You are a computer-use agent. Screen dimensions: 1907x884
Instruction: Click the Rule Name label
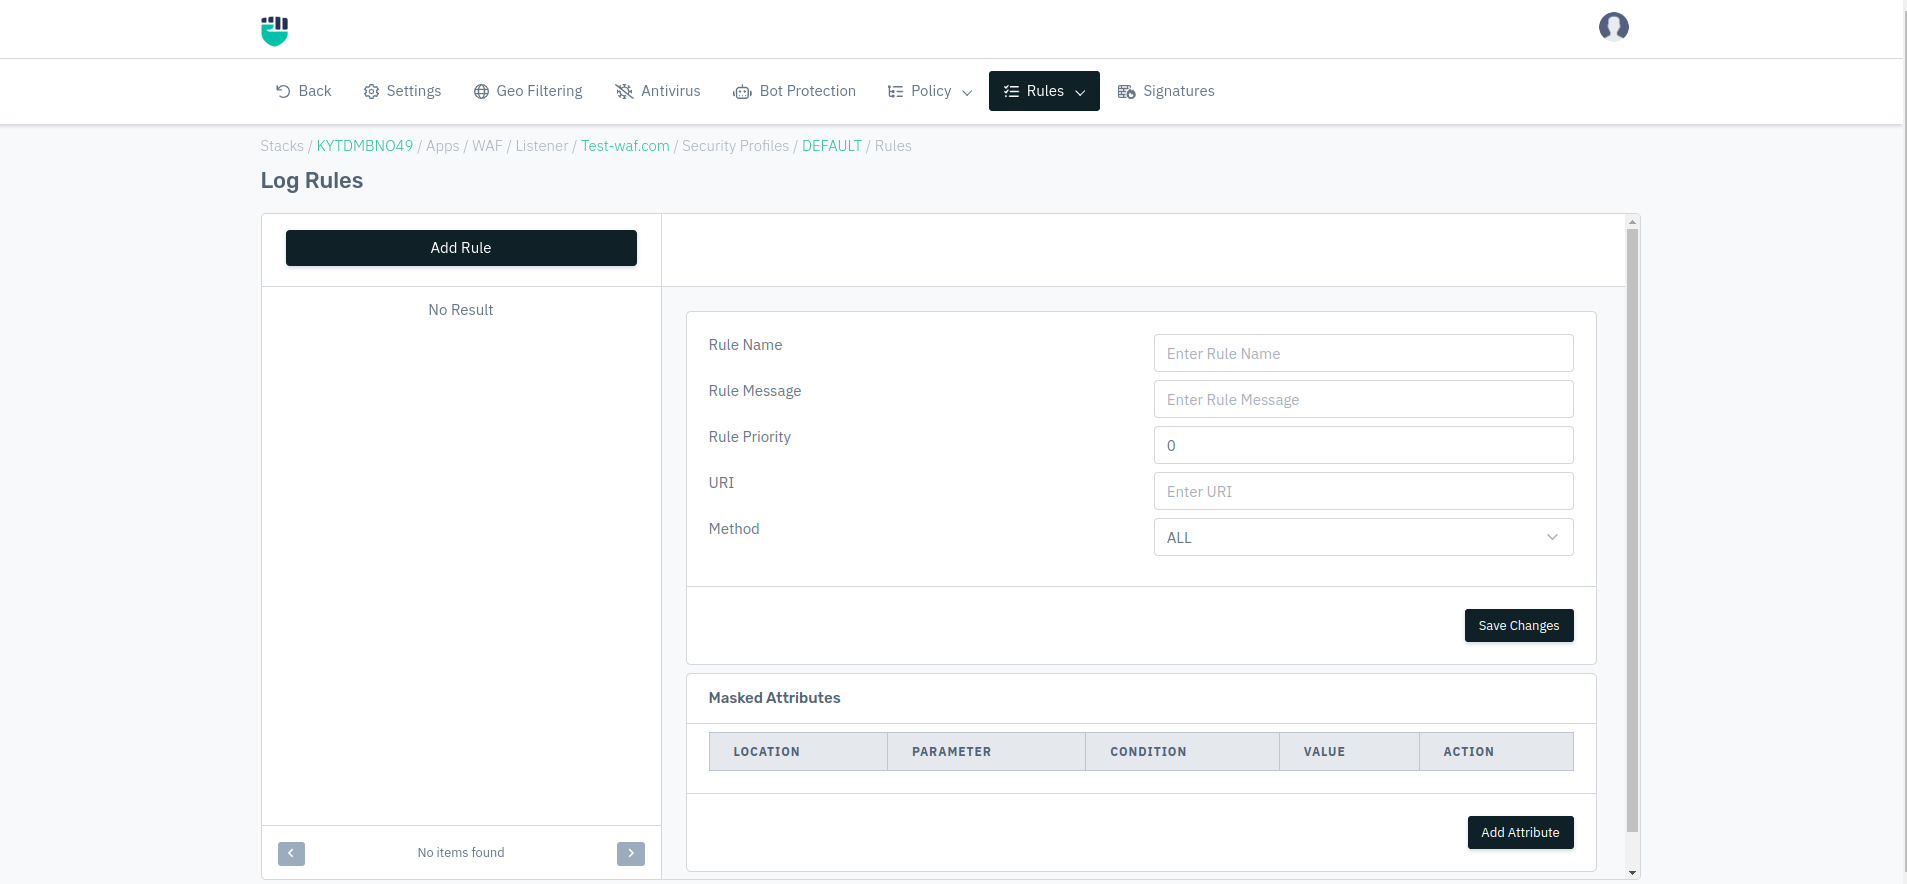(745, 345)
